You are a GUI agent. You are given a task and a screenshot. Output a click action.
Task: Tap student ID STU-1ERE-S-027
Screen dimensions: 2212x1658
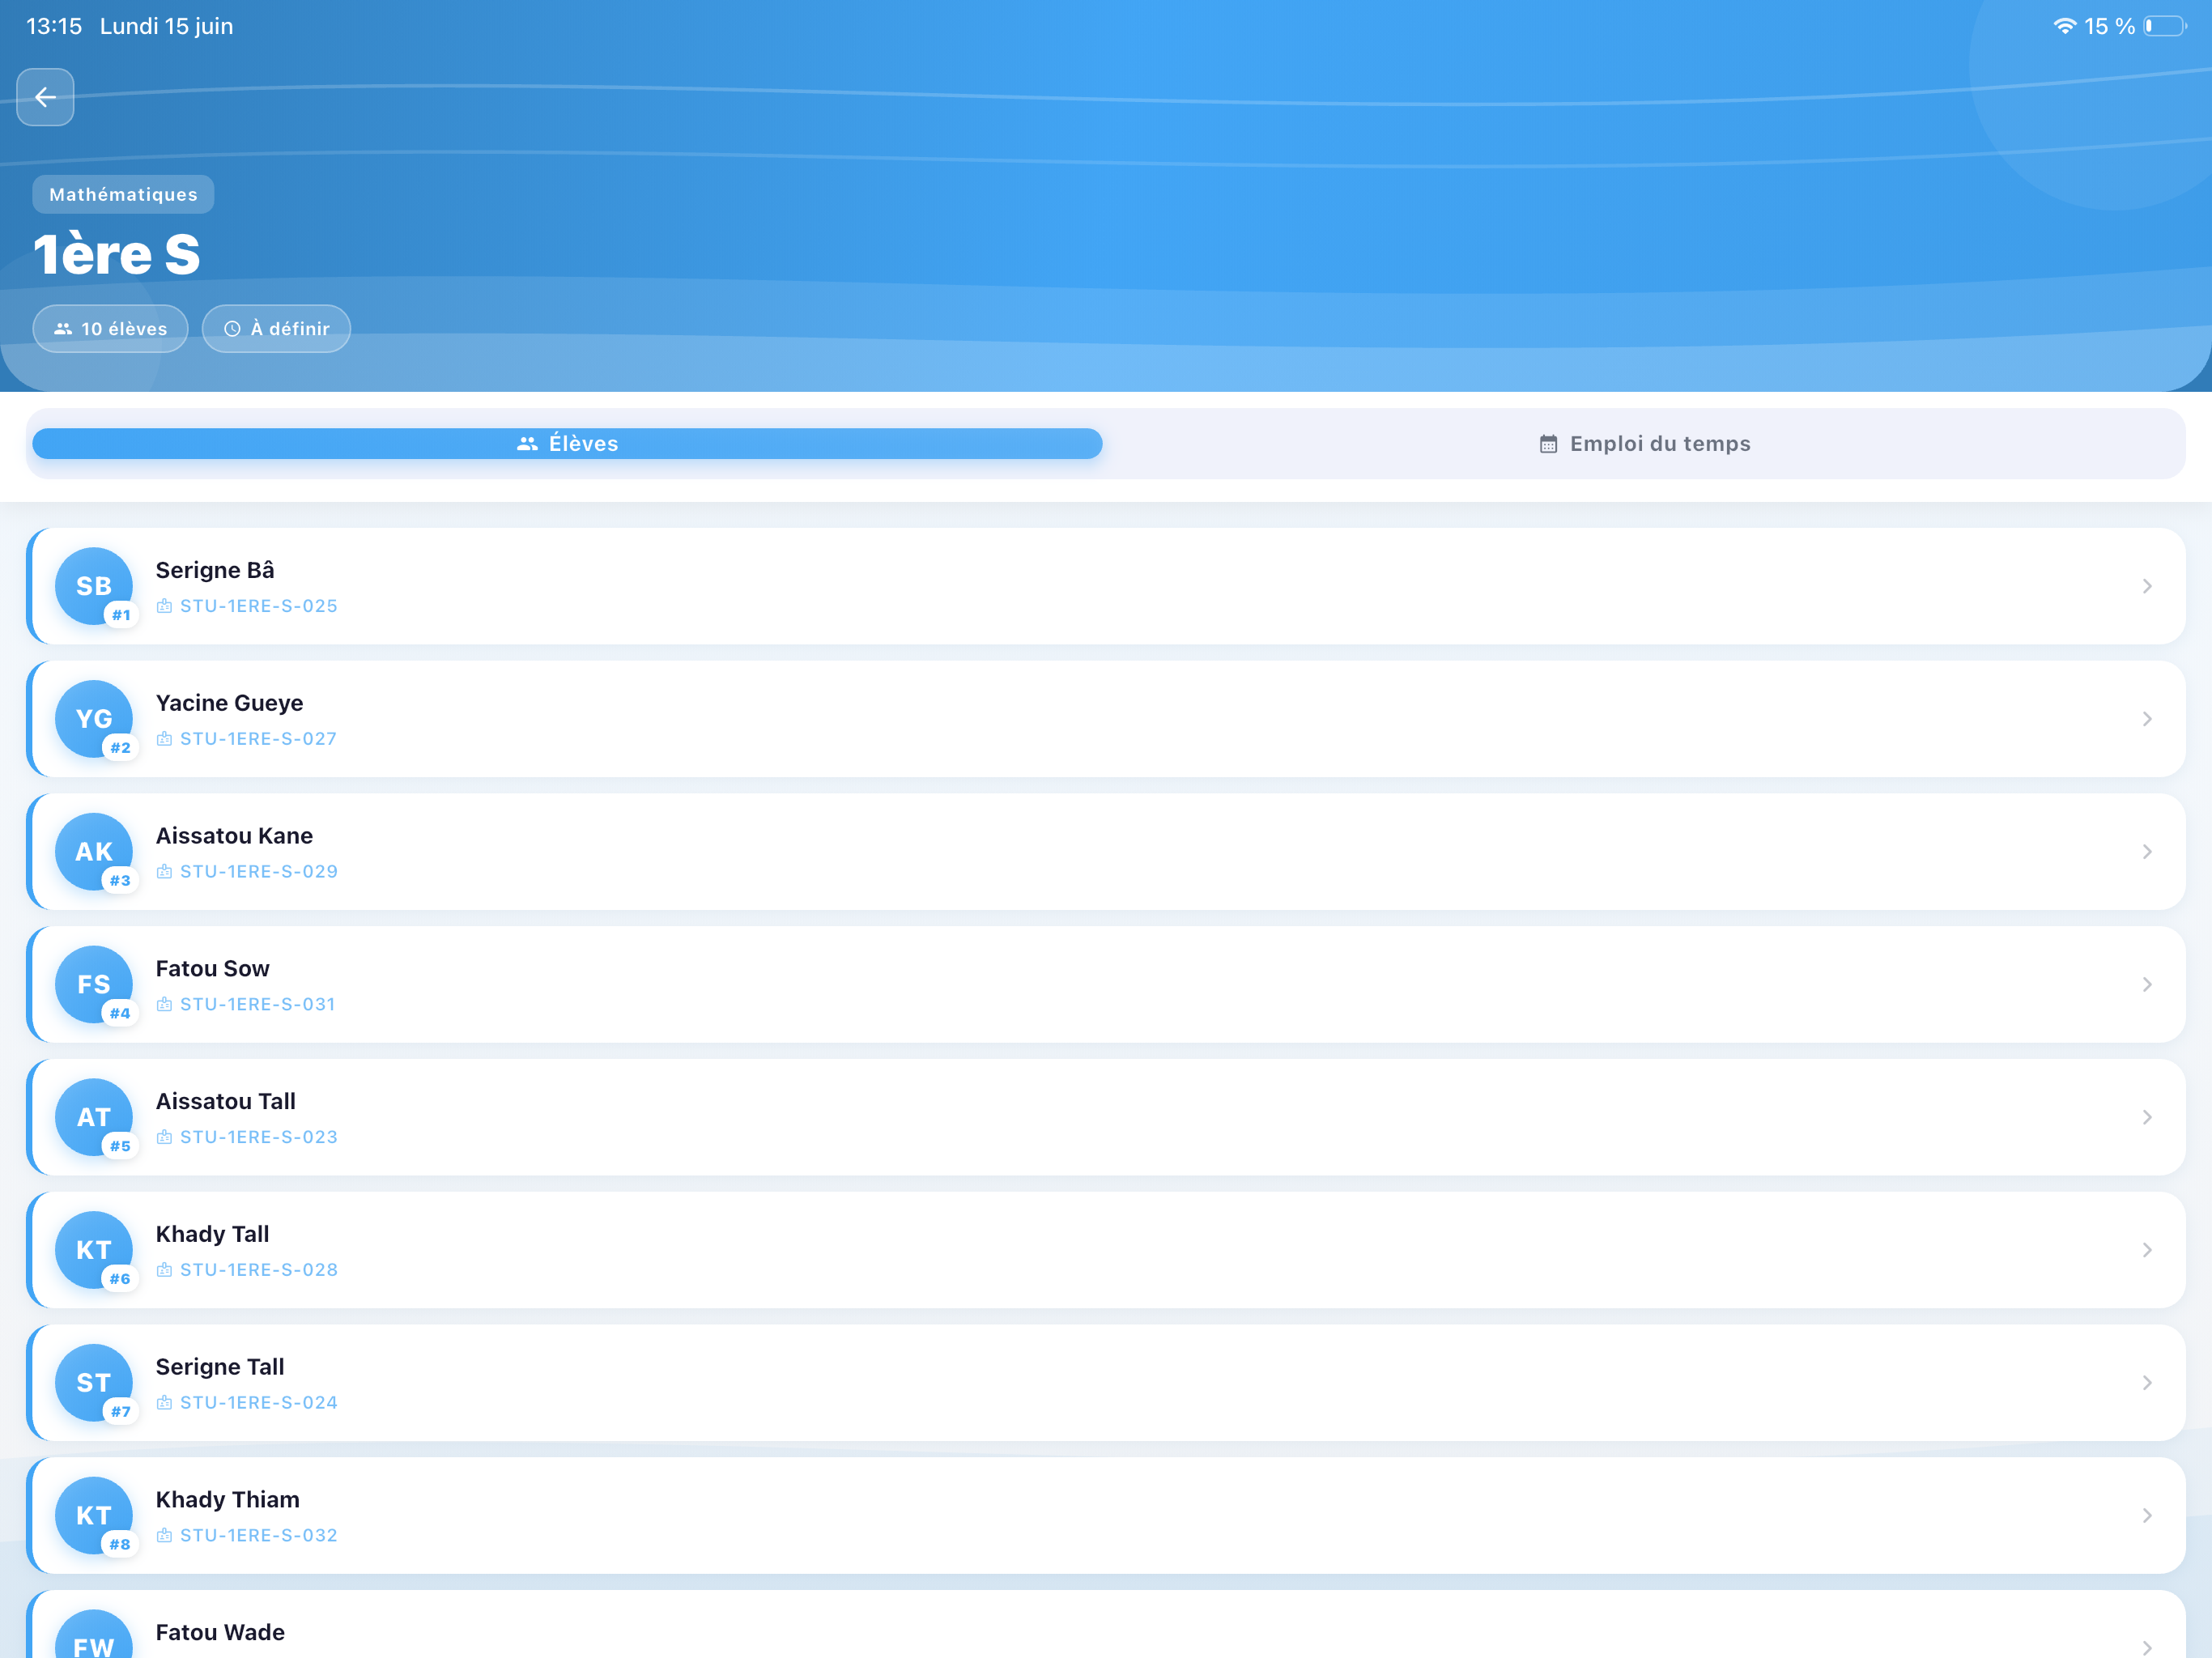pos(259,739)
